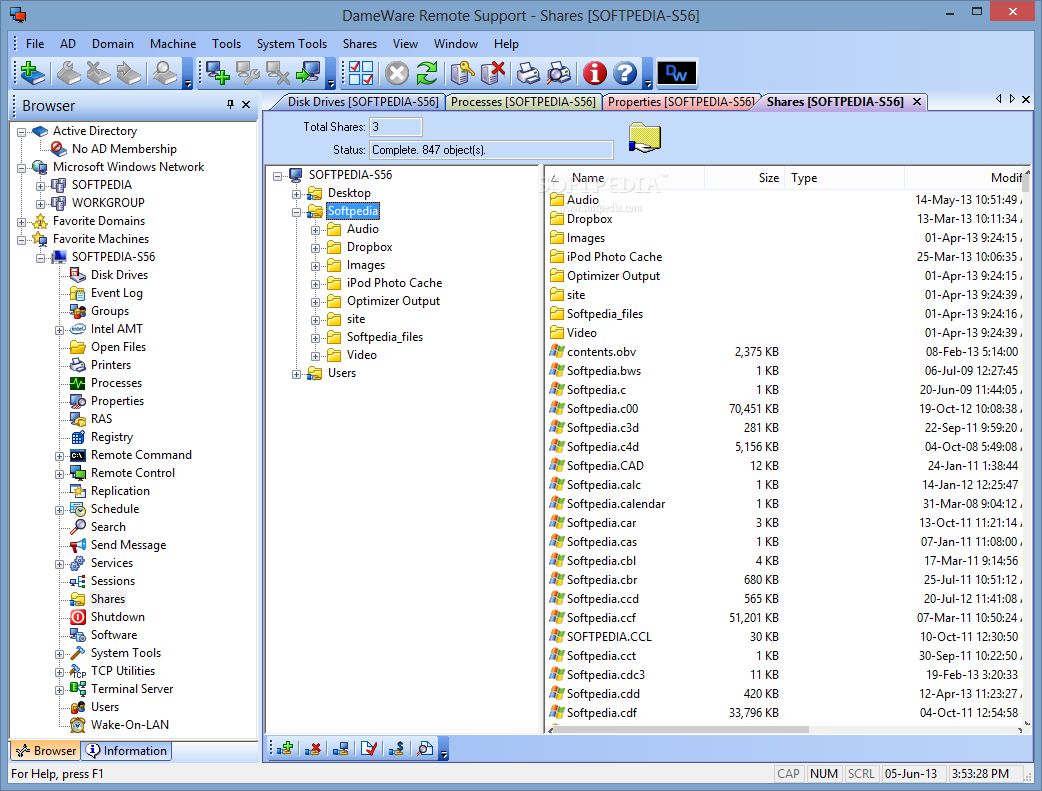Click the connect machine green arrow icon
The height and width of the screenshot is (791, 1042).
308,73
